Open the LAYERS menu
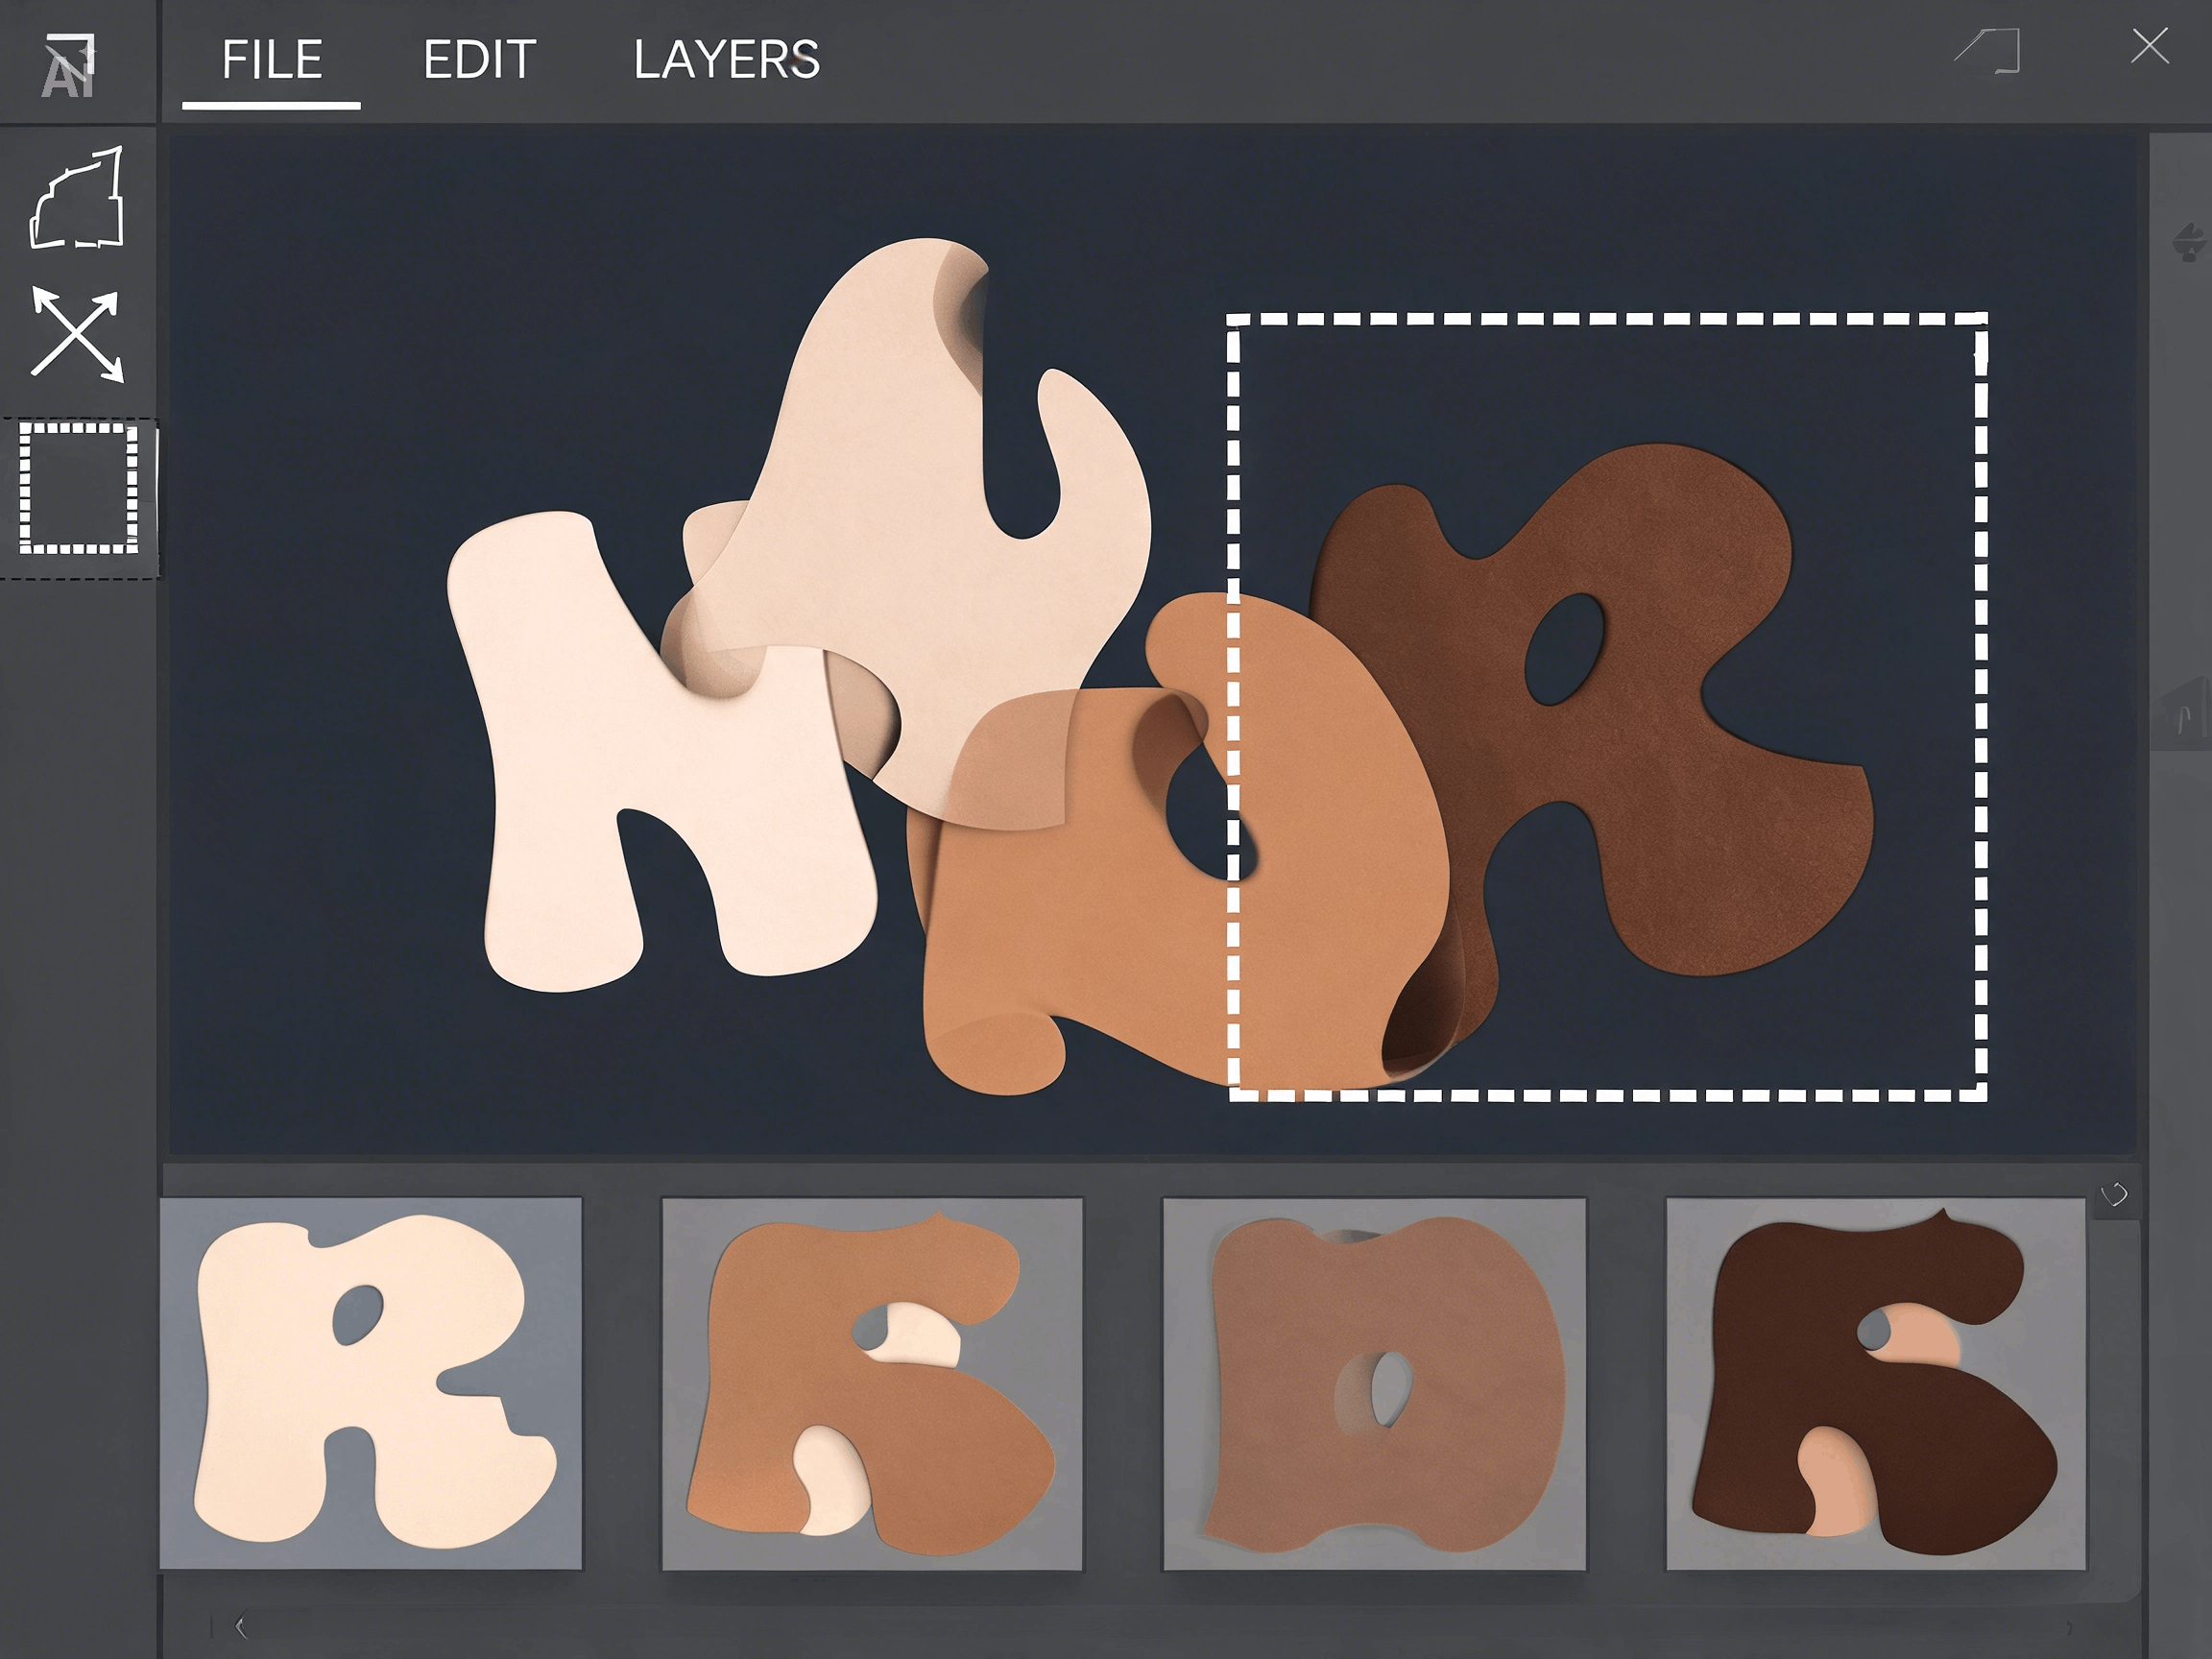The width and height of the screenshot is (2212, 1659). (727, 60)
